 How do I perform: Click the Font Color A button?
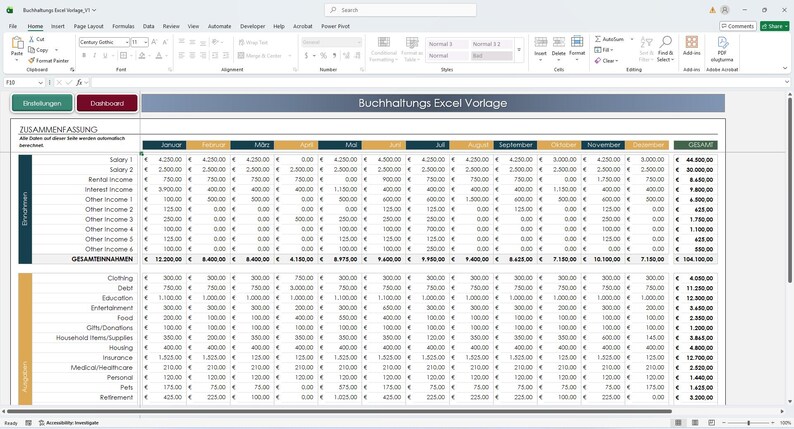[x=159, y=55]
